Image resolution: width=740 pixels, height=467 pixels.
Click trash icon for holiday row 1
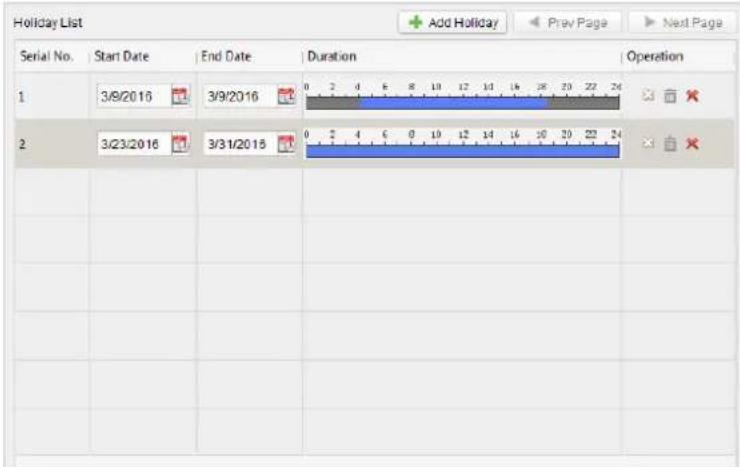click(x=670, y=96)
